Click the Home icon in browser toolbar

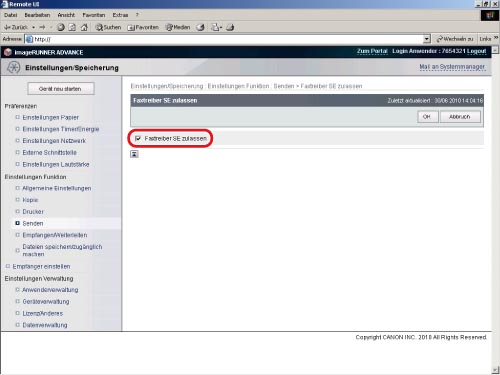(84, 27)
